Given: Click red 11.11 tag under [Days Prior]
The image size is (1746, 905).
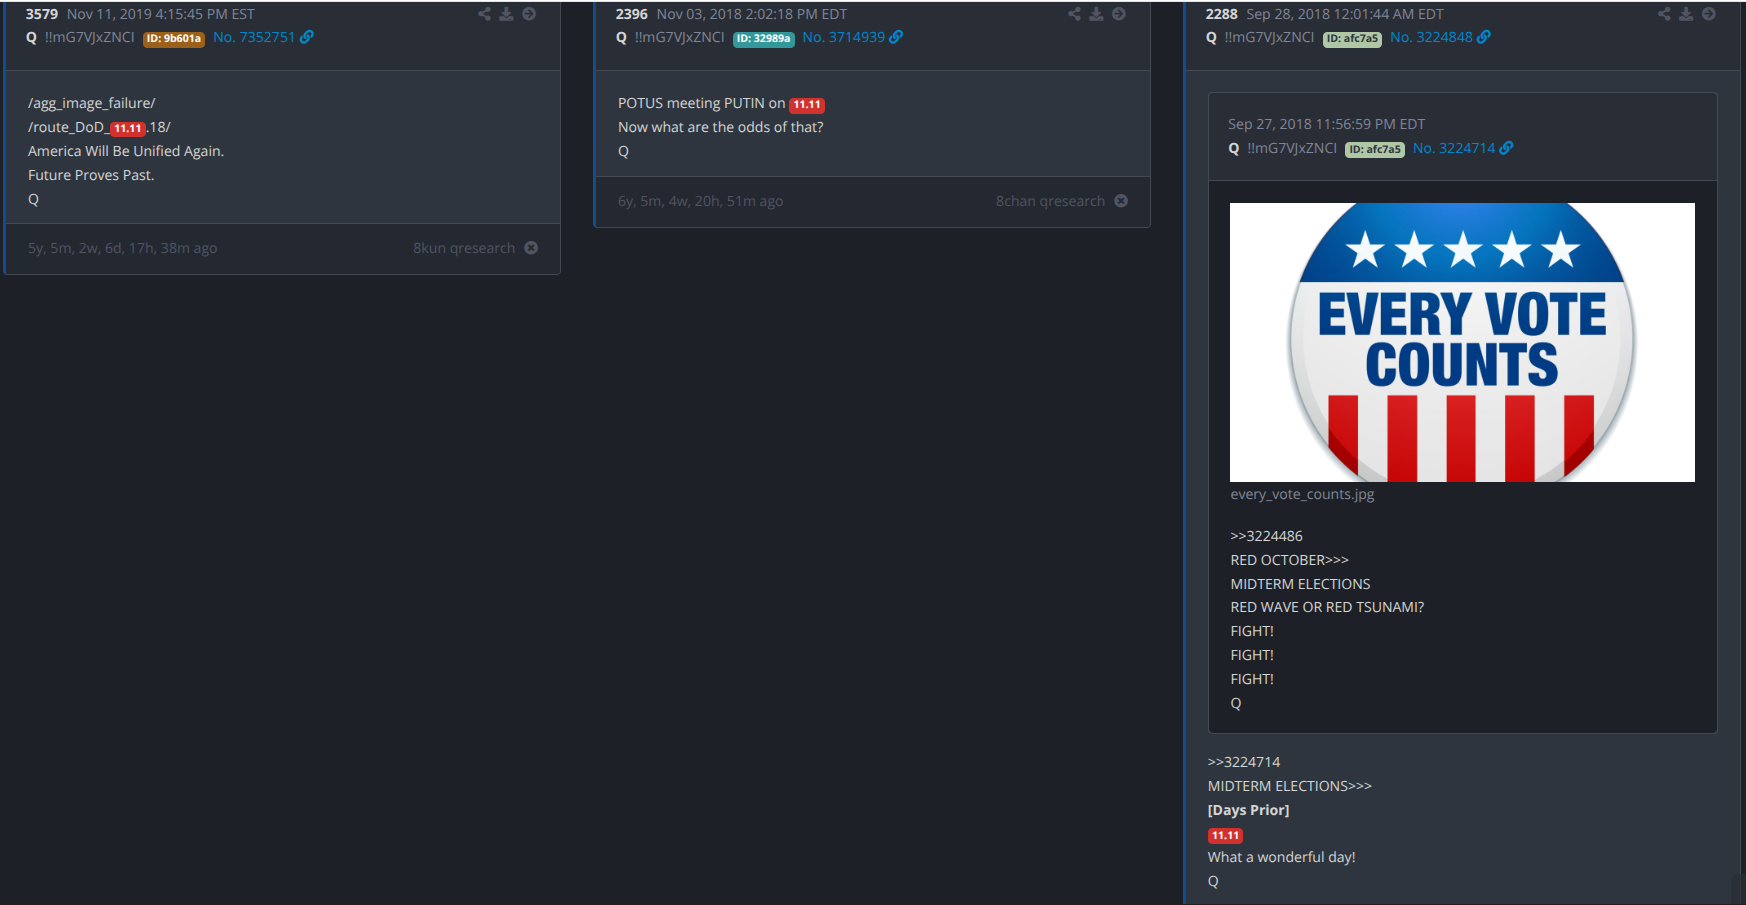Looking at the screenshot, I should pos(1225,835).
